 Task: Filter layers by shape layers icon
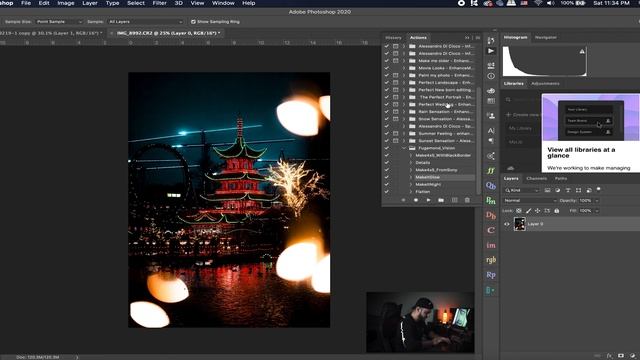(x=578, y=190)
